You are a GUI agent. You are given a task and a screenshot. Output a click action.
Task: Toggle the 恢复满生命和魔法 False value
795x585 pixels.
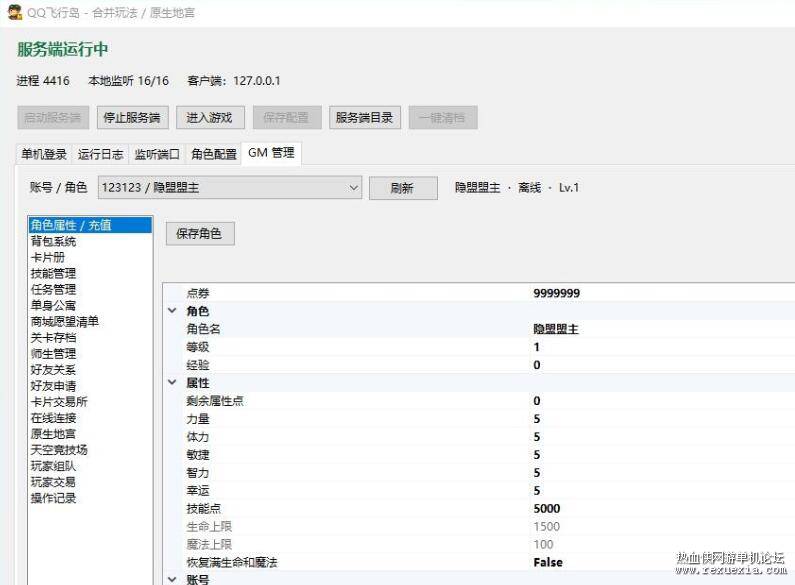tap(548, 562)
